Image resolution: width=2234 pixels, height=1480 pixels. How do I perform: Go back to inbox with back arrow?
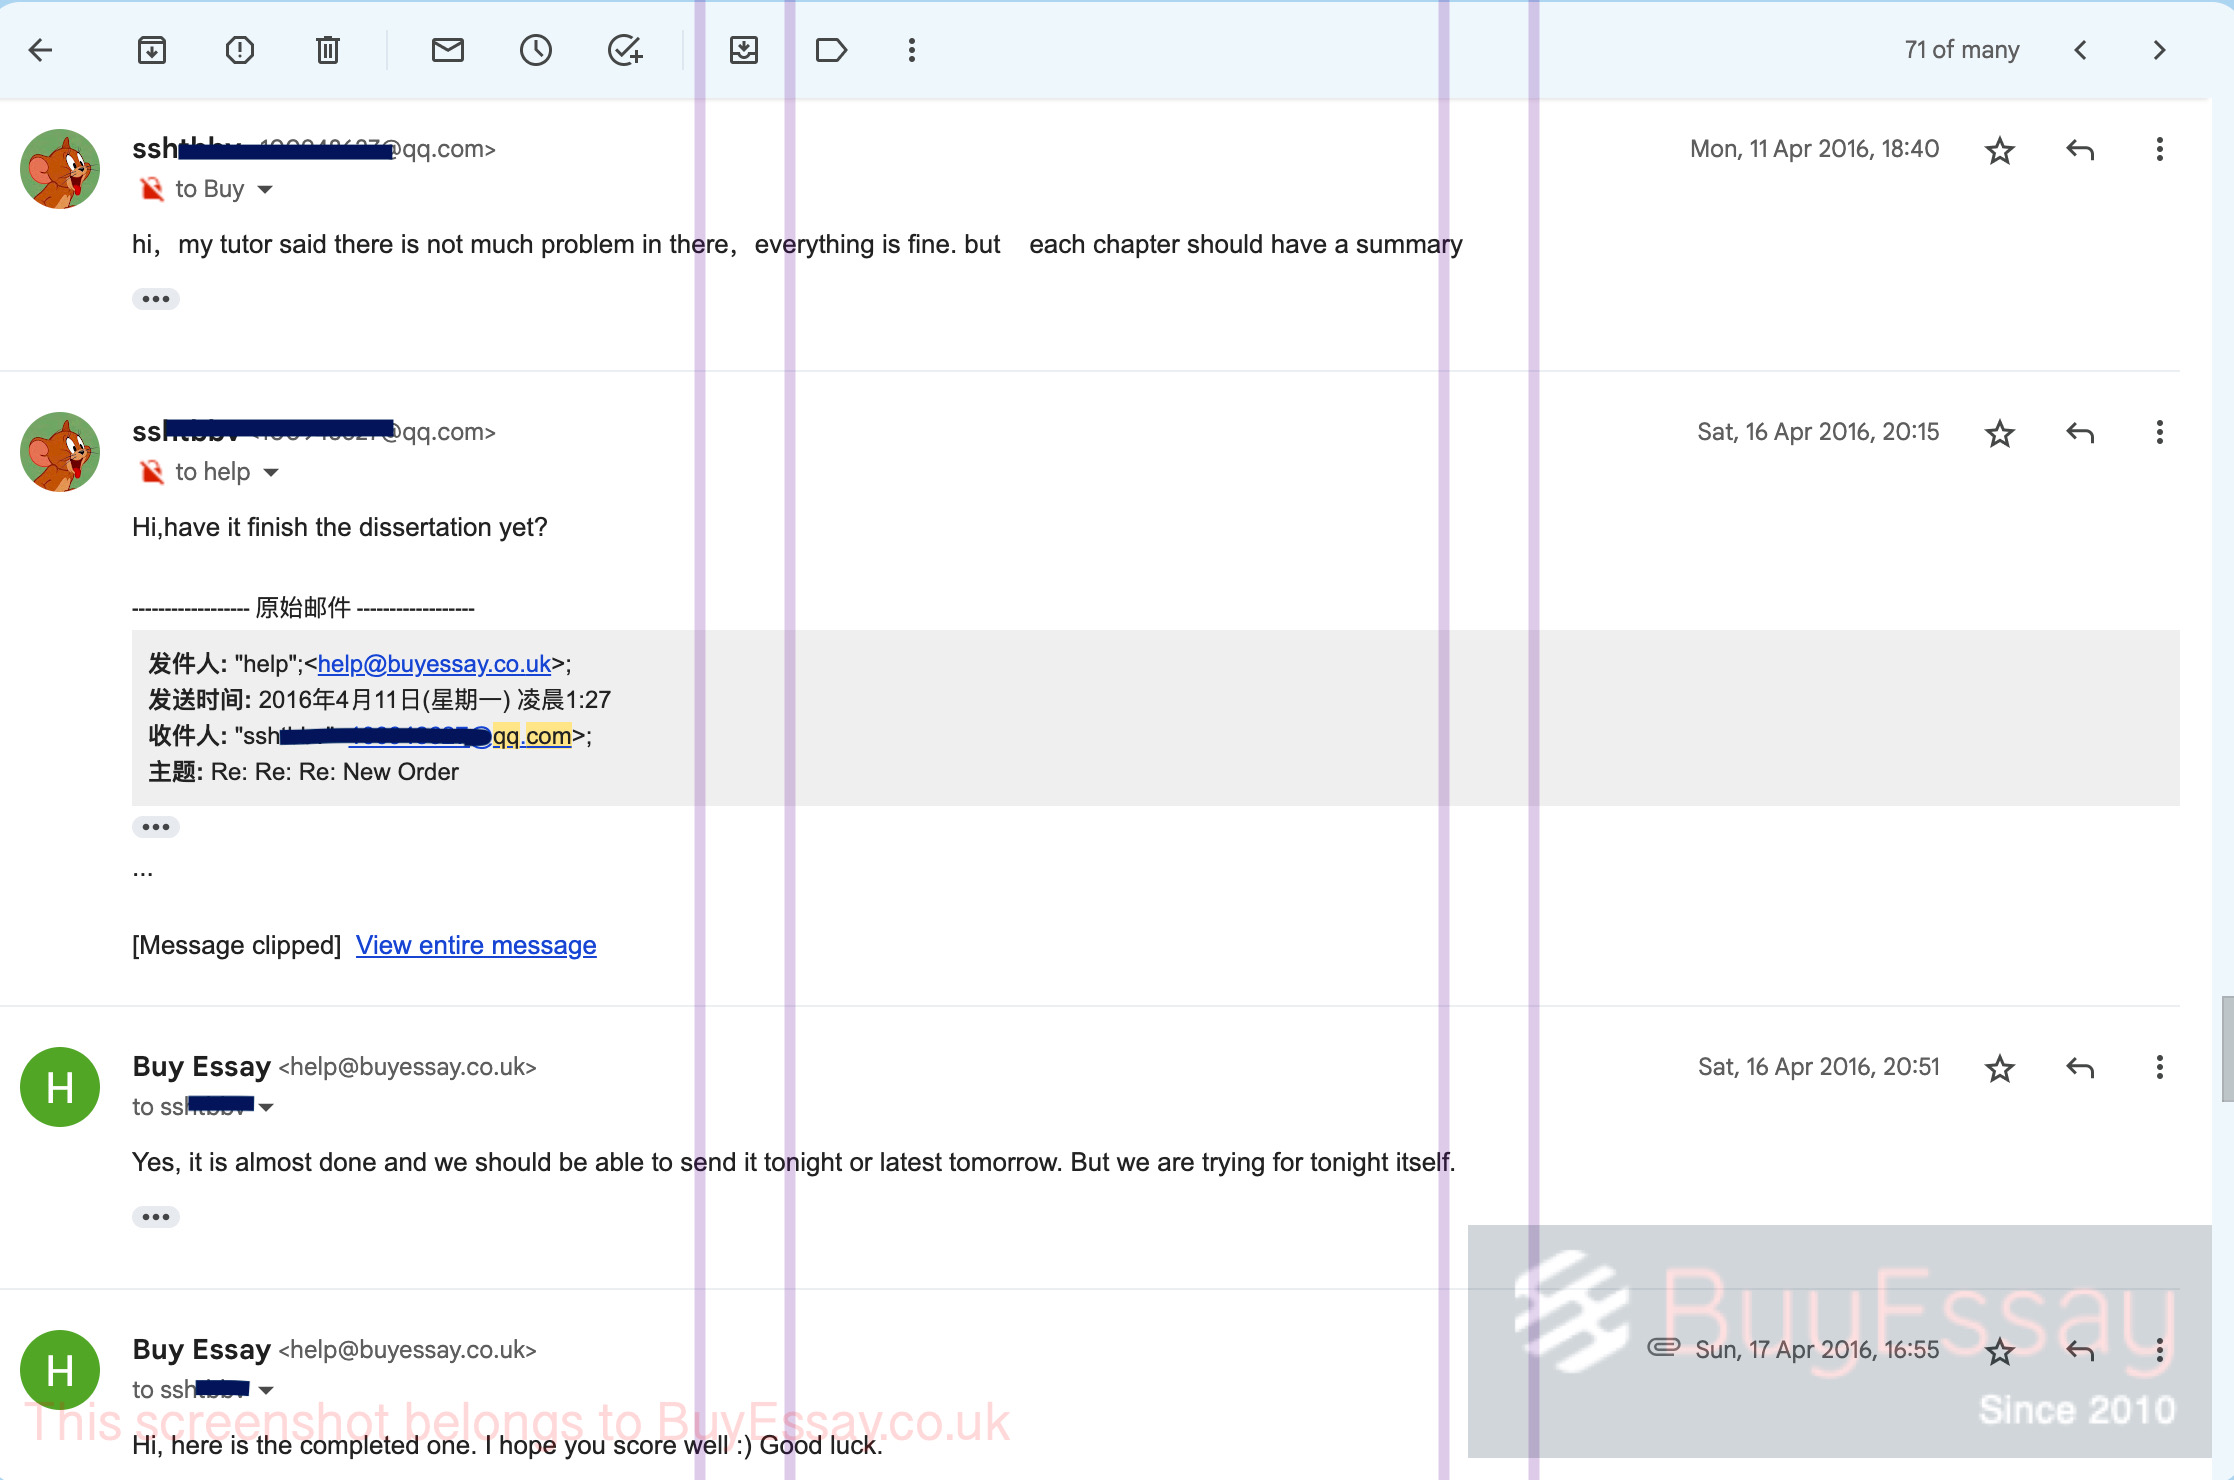coord(41,50)
